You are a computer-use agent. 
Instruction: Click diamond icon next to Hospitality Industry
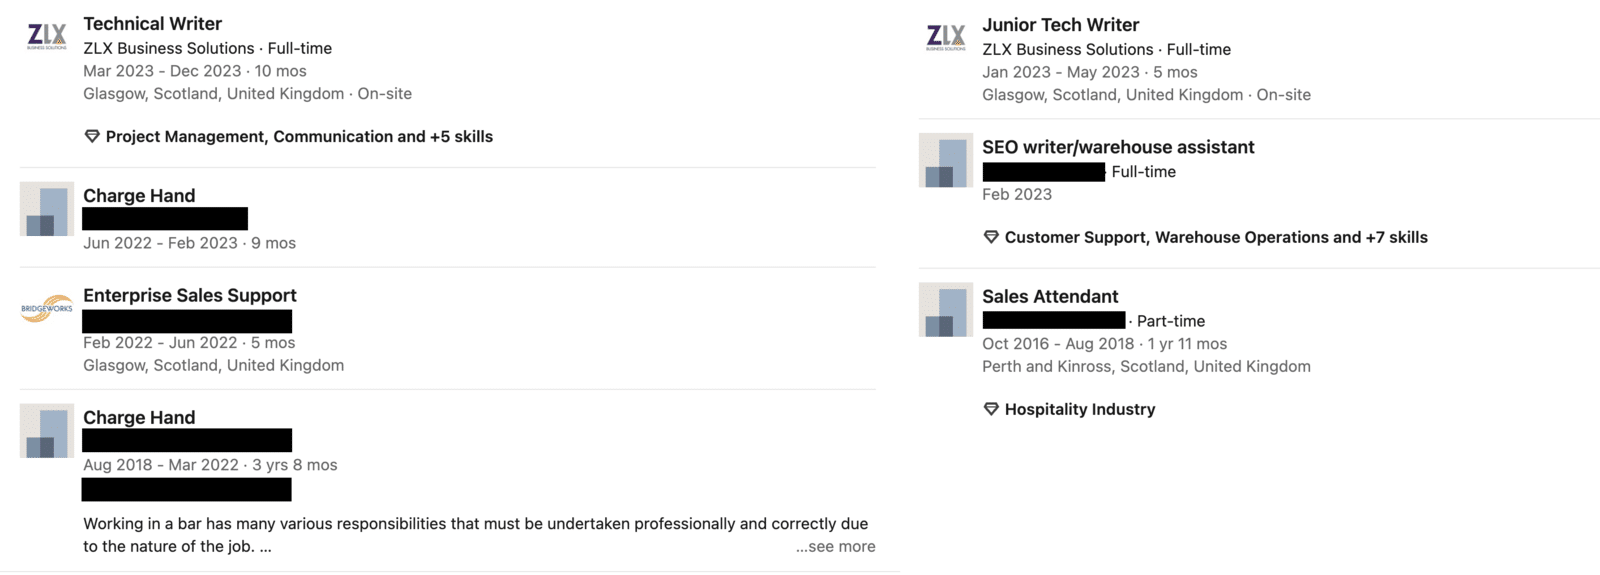[x=991, y=409]
